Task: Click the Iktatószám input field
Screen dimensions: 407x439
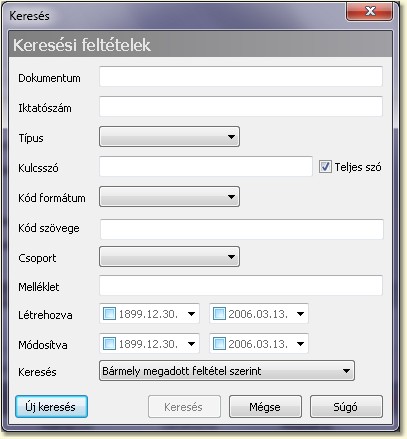Action: (241, 107)
